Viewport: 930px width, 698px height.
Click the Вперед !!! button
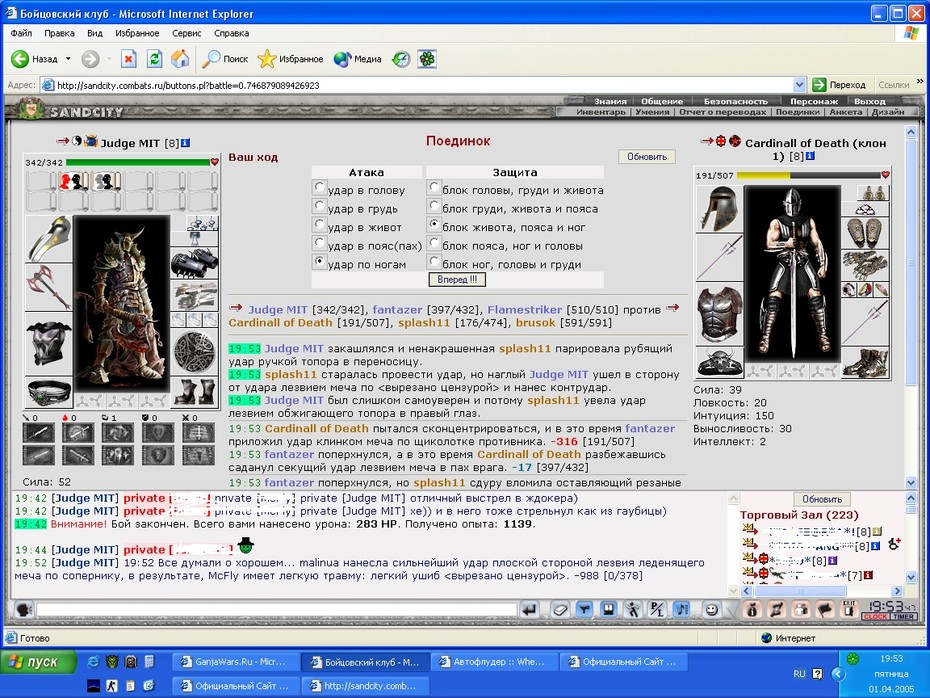(457, 279)
